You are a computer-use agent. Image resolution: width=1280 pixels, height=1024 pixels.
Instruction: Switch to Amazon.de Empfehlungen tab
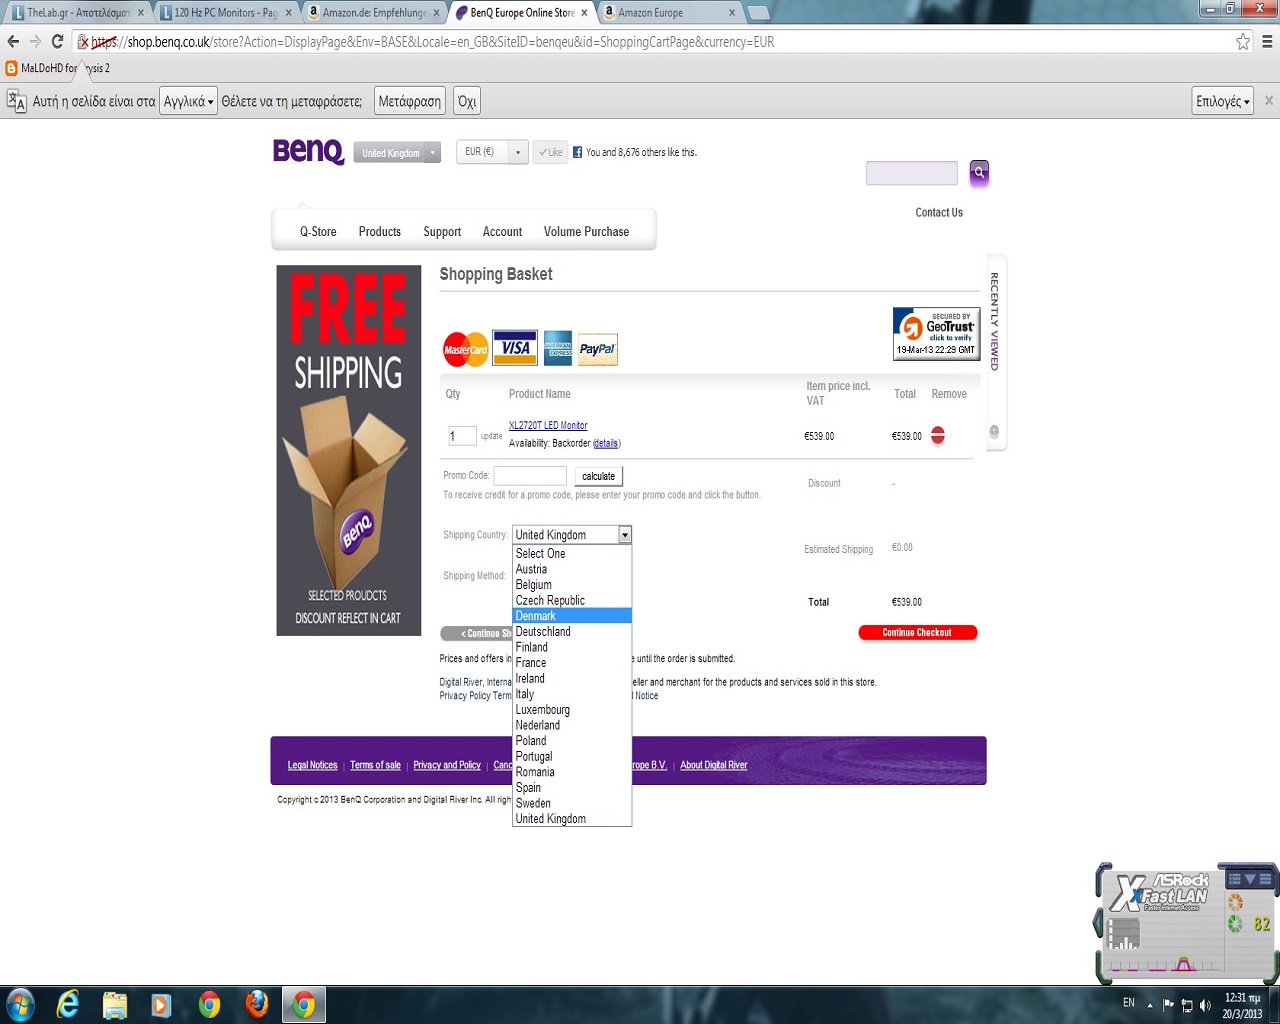(x=375, y=13)
